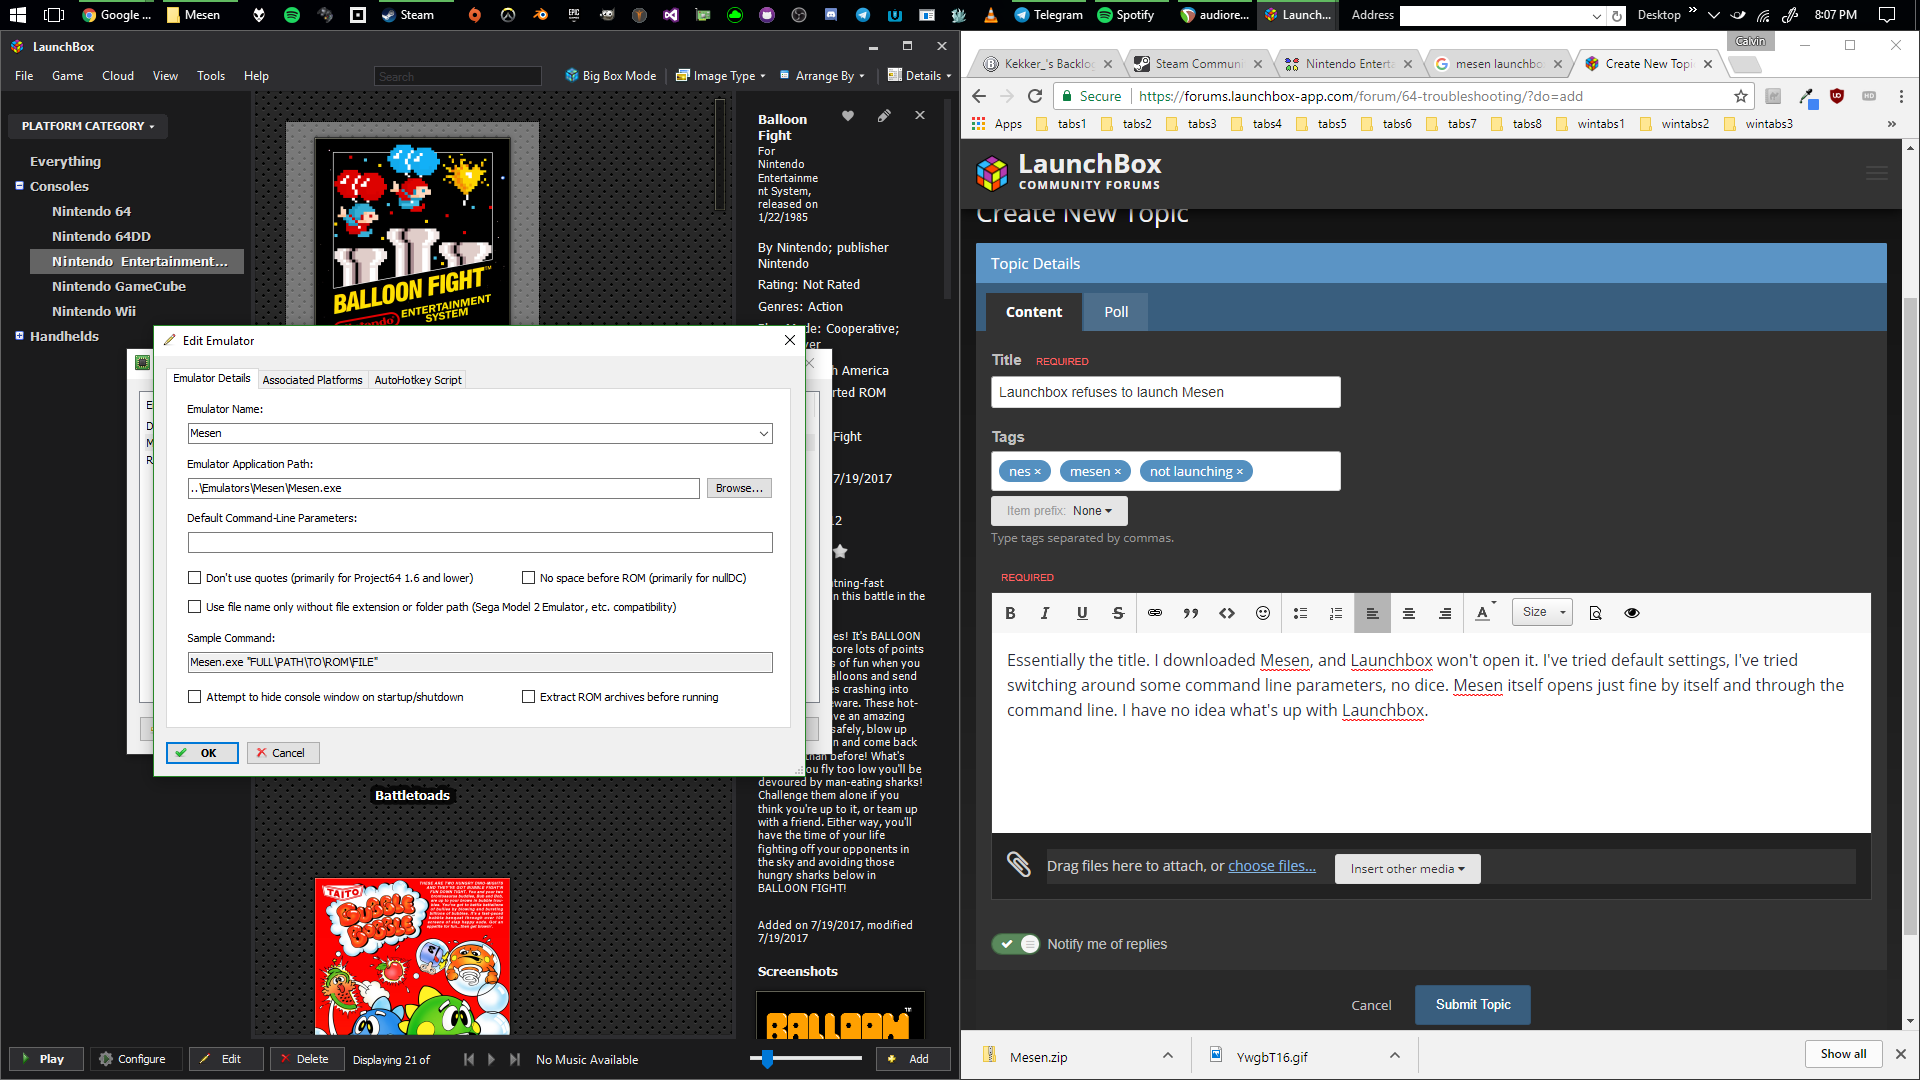
Task: Open the forum hamburger menu
Action: coord(1877,174)
